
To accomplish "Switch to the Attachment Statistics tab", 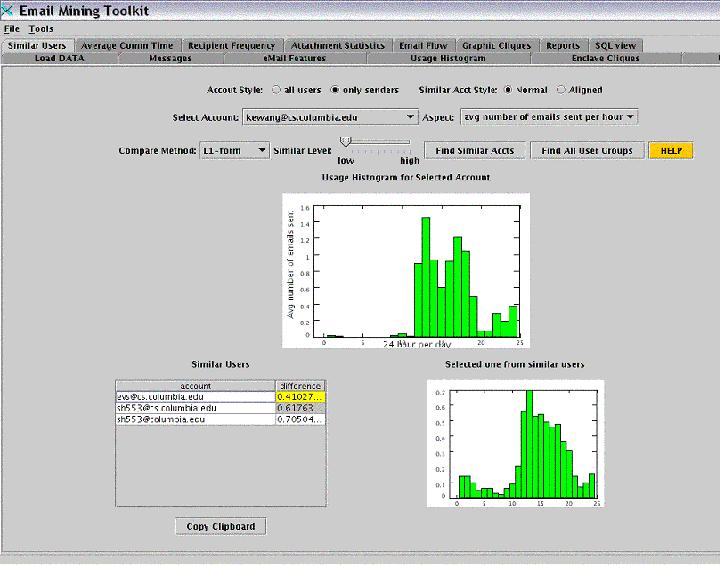I will point(338,46).
